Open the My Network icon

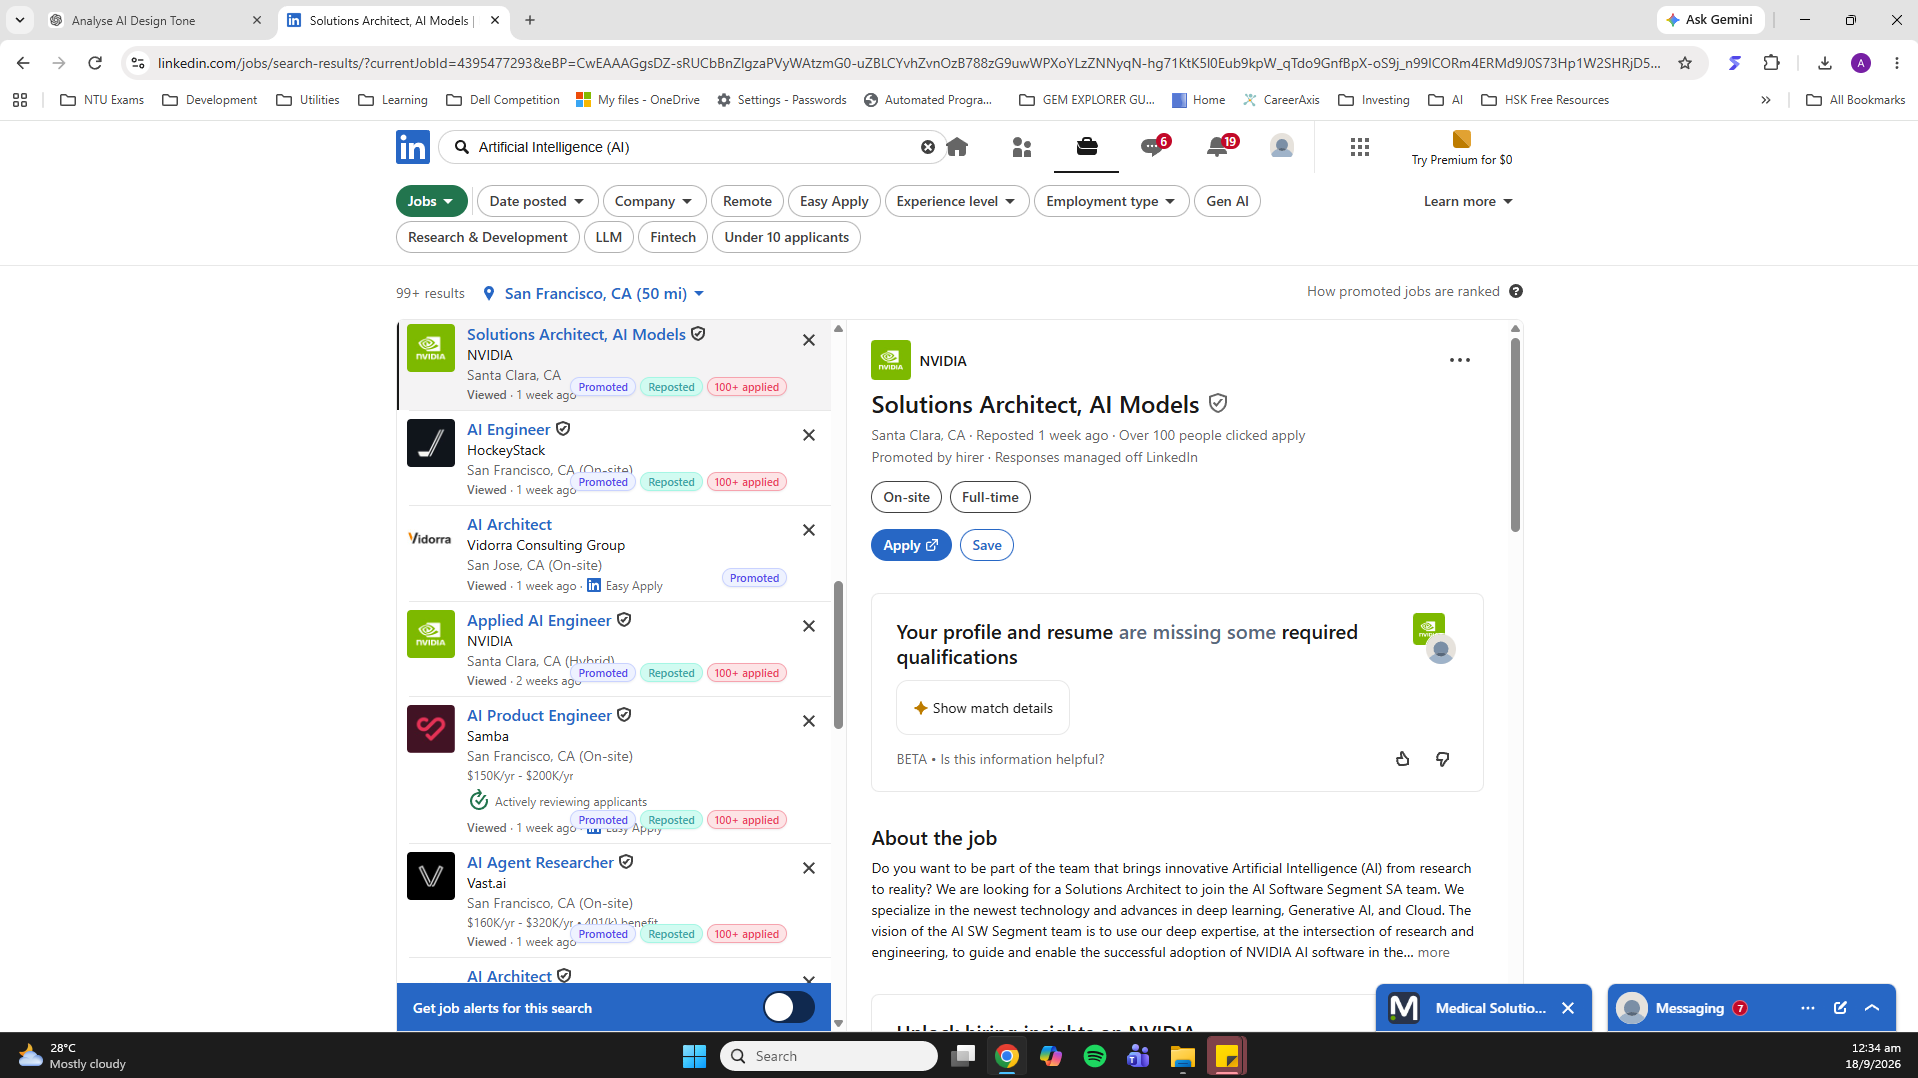[1022, 147]
